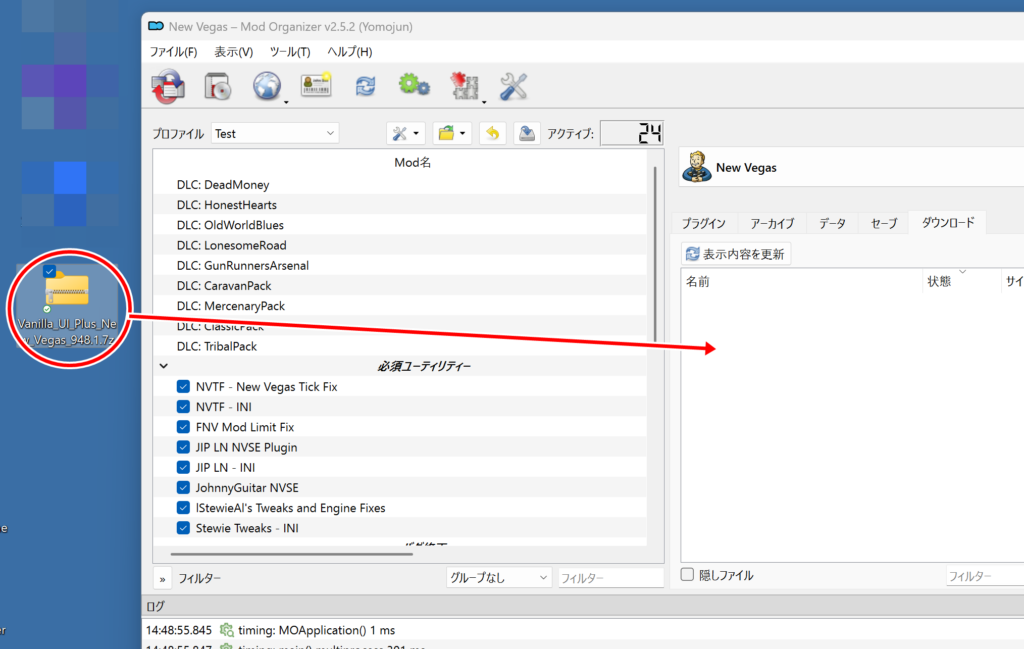Open executables via green gears icon
This screenshot has height=649, width=1024.
click(x=413, y=87)
